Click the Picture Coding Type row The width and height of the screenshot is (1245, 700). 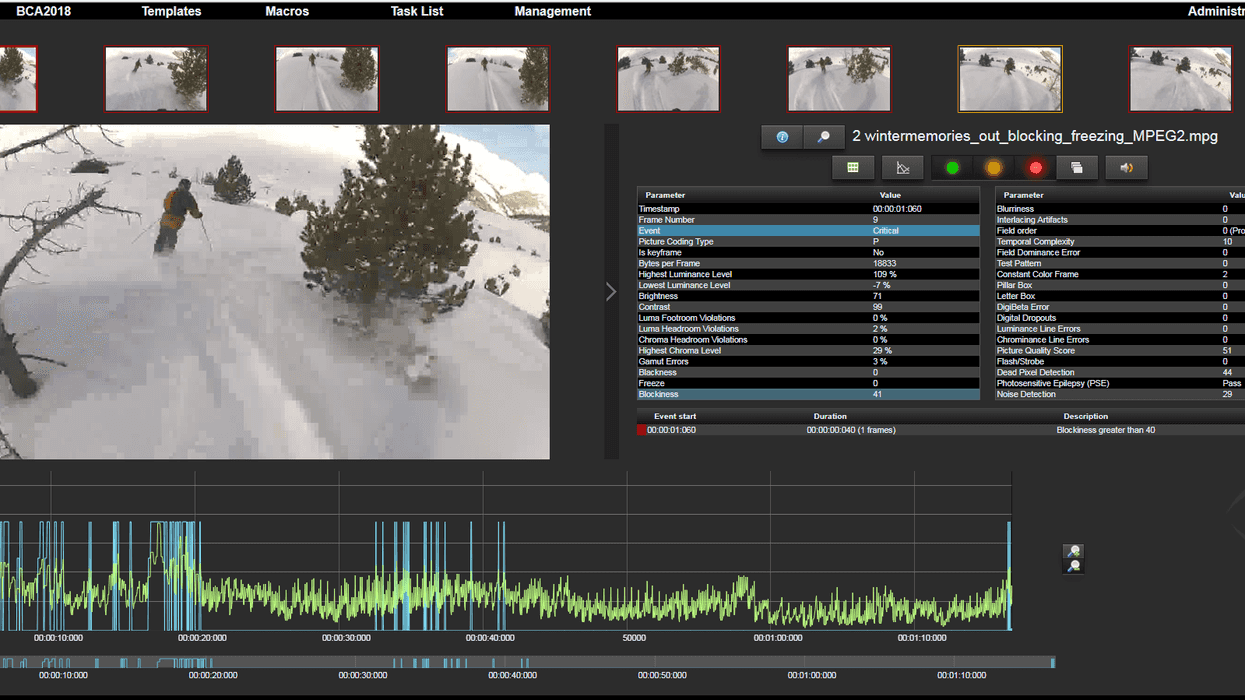[808, 242]
